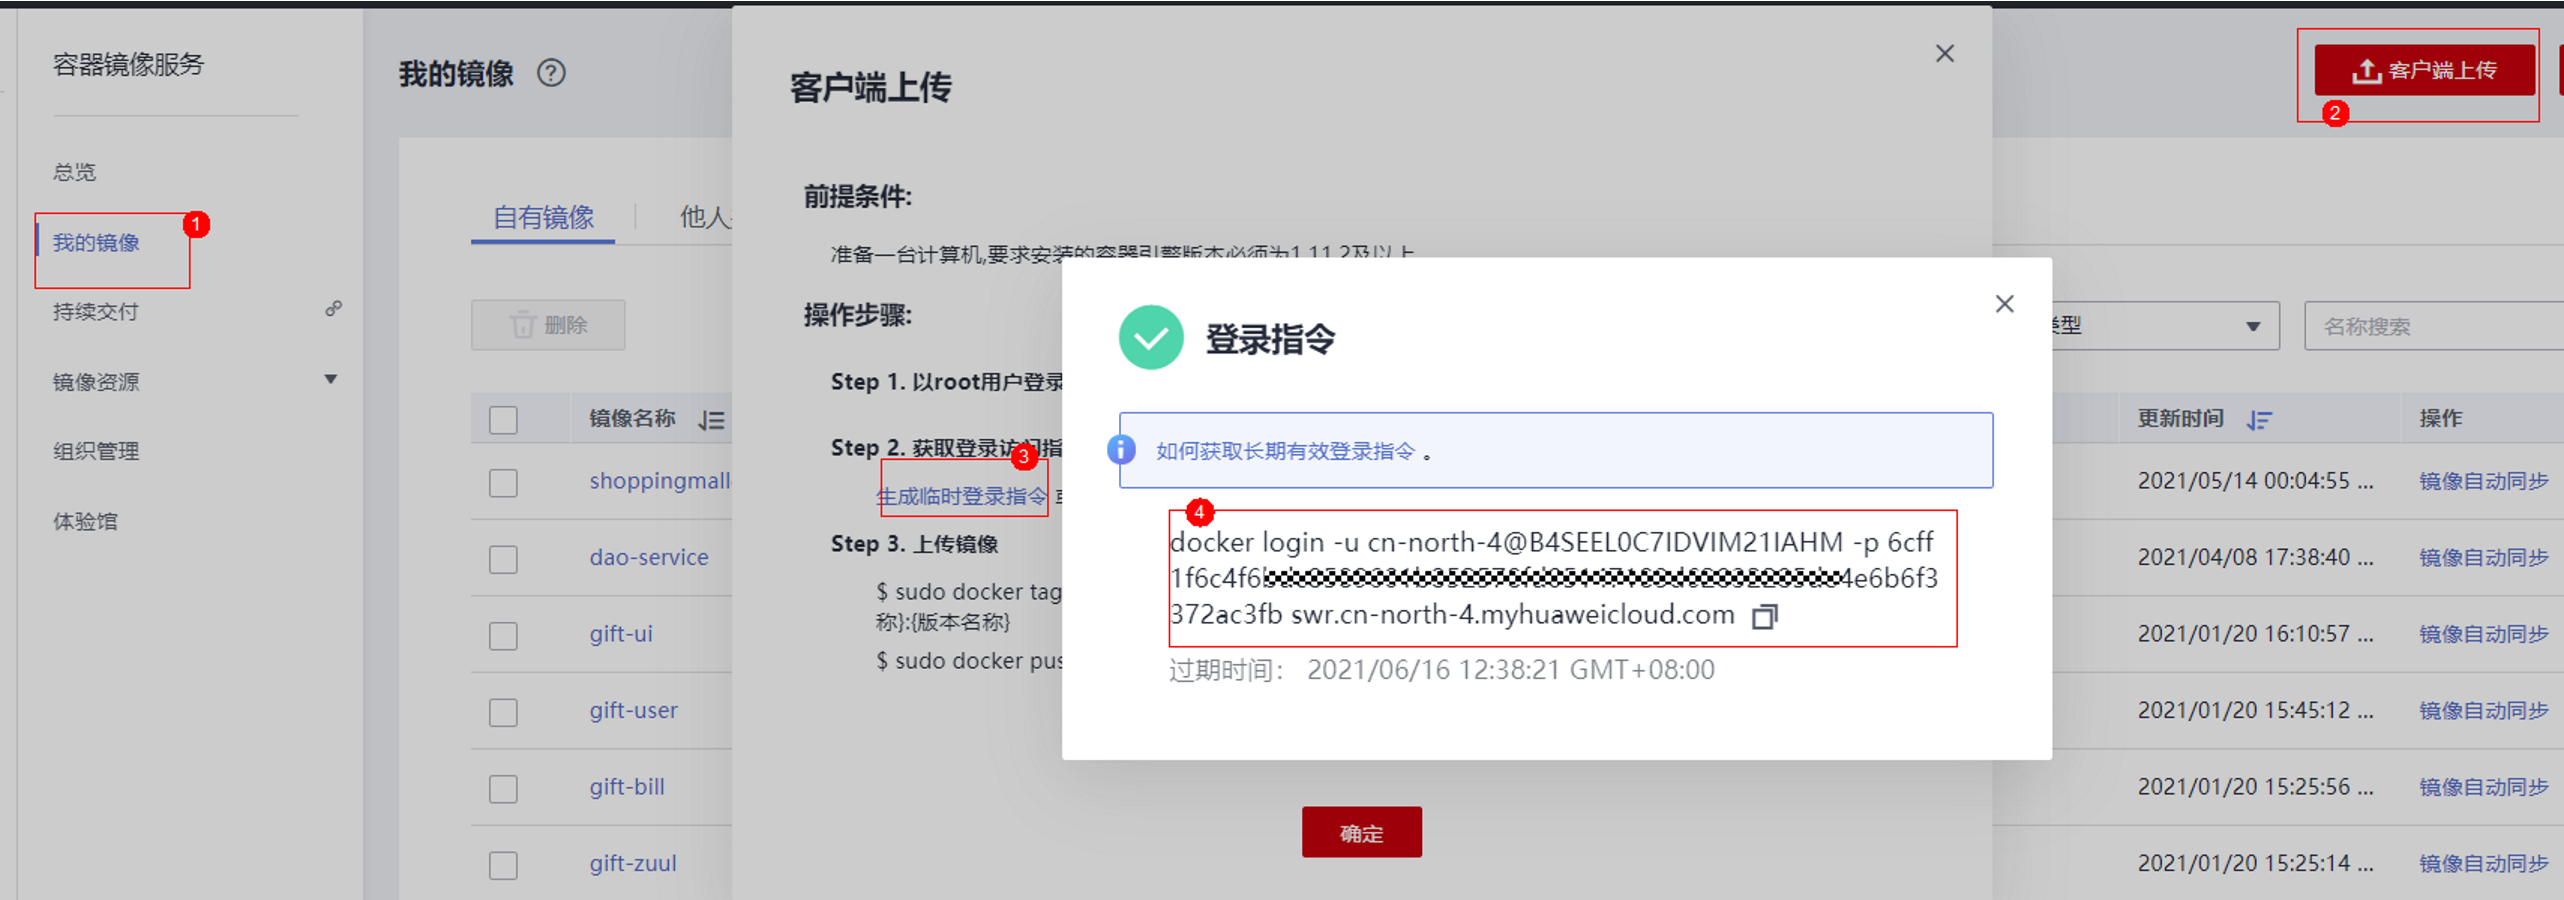Viewport: 2564px width, 900px height.
Task: Open 我的镜像 in the sidebar
Action: coord(96,243)
